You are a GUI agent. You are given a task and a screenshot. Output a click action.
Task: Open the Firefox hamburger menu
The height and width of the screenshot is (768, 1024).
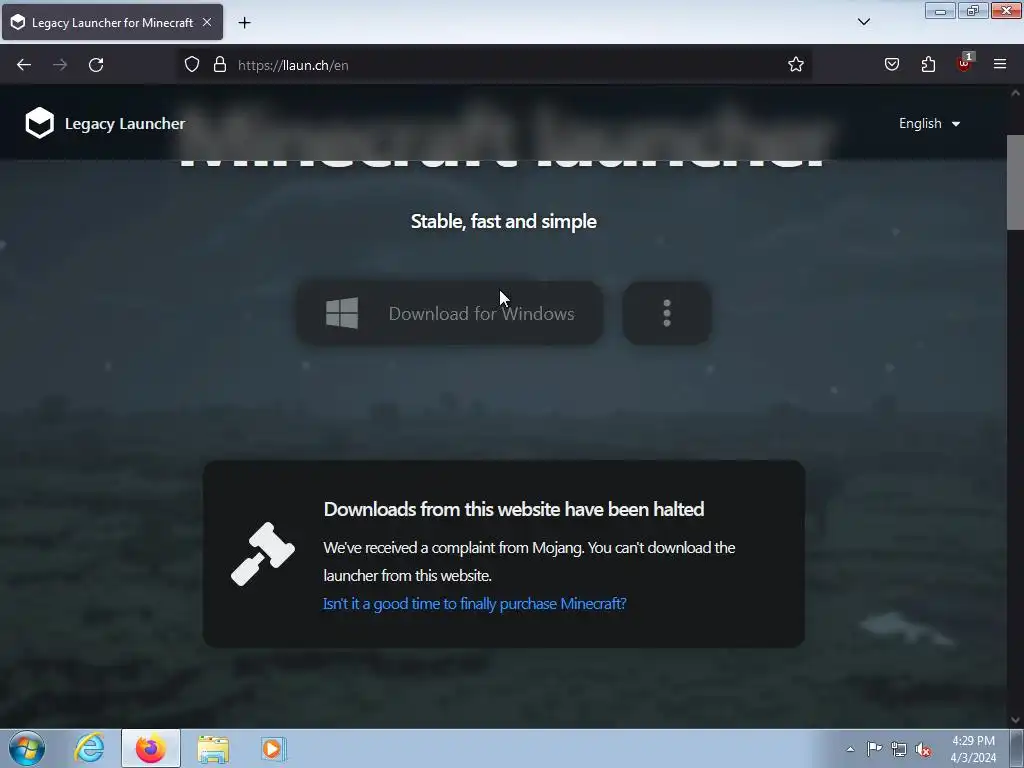1000,65
